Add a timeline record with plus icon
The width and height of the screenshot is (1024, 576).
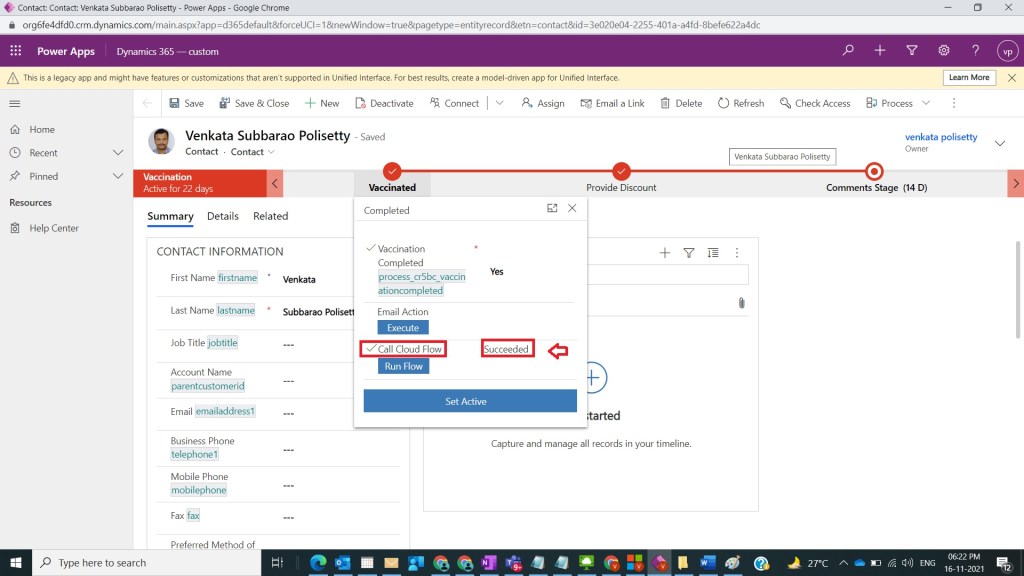coord(665,253)
